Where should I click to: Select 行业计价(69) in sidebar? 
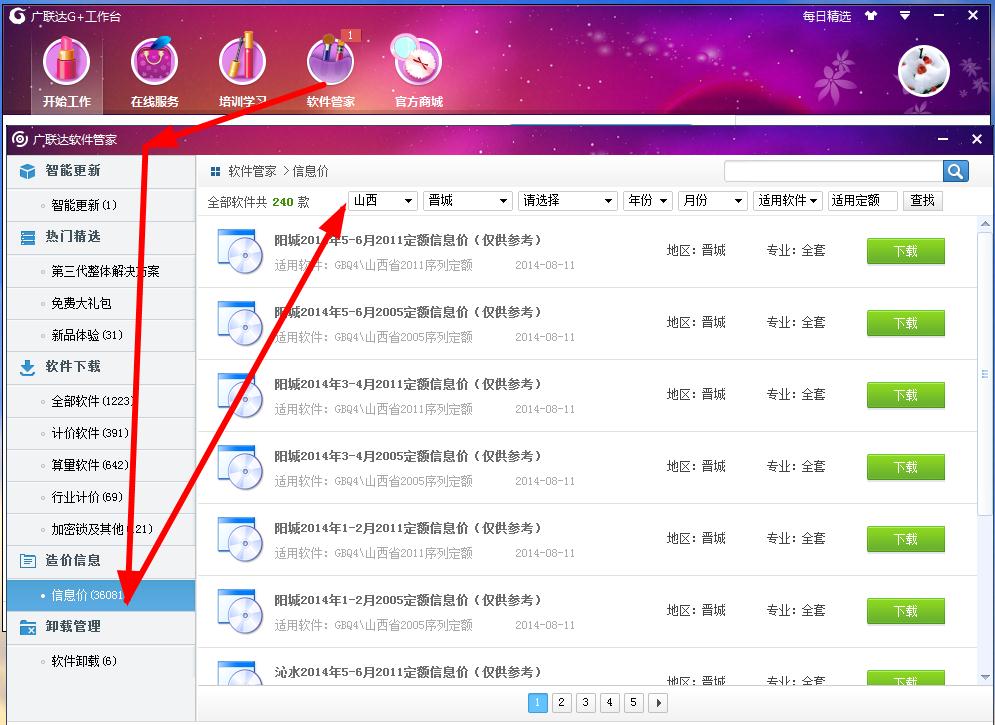pyautogui.click(x=101, y=497)
